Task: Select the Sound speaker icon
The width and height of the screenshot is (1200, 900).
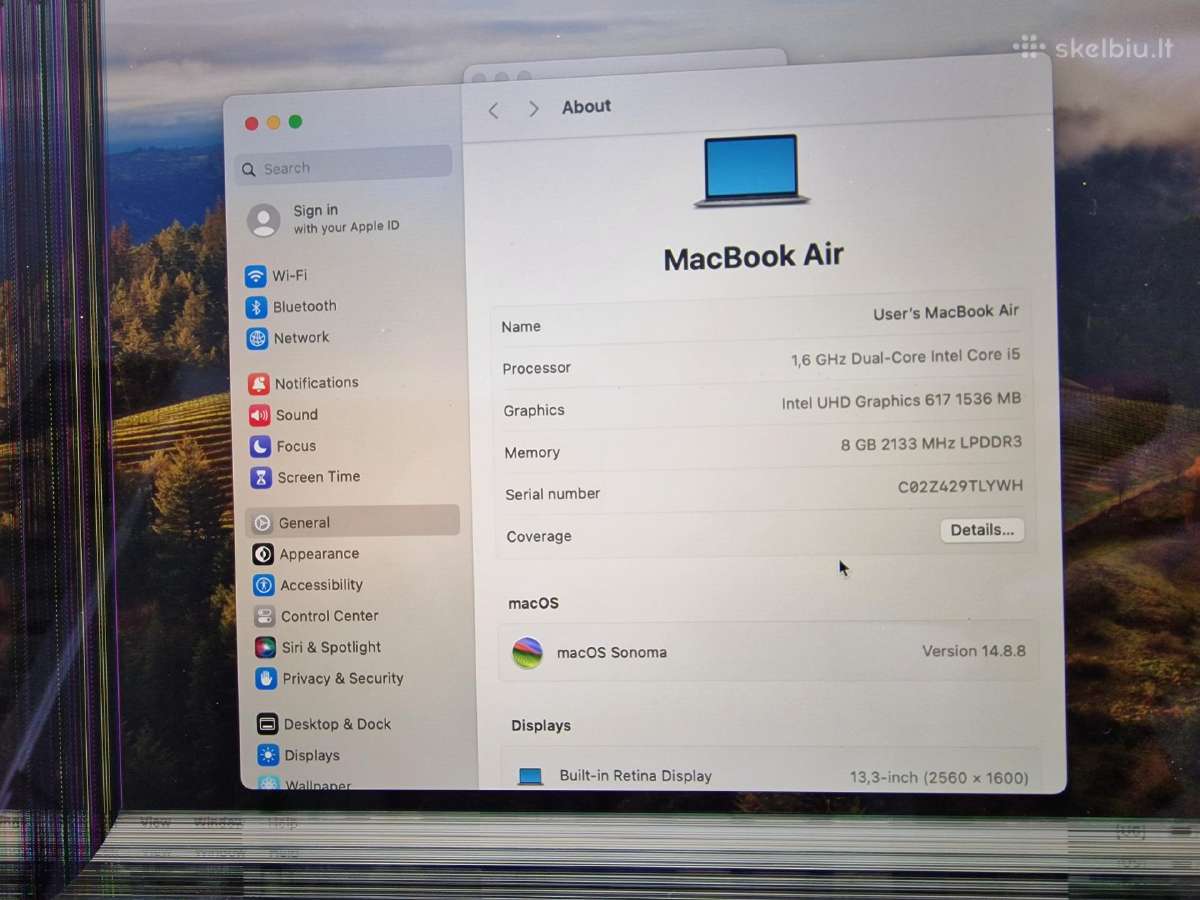Action: 260,415
